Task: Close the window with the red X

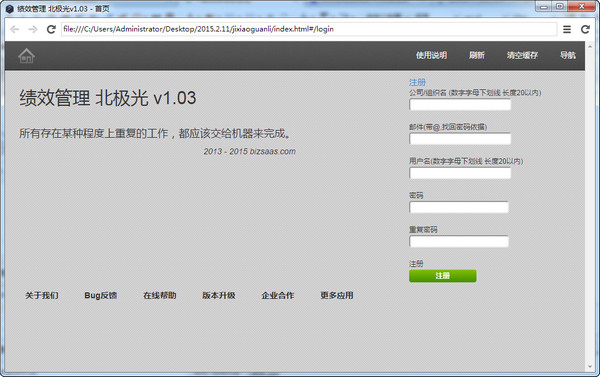Action: [x=581, y=6]
